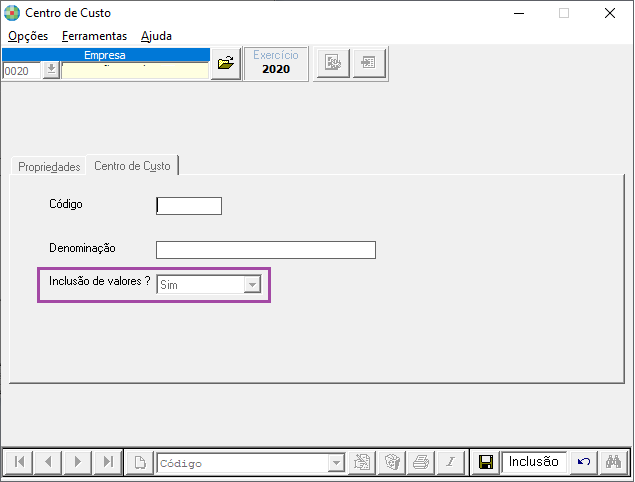The width and height of the screenshot is (635, 482).
Task: Minimize the Centro de Custo window
Action: tap(519, 13)
